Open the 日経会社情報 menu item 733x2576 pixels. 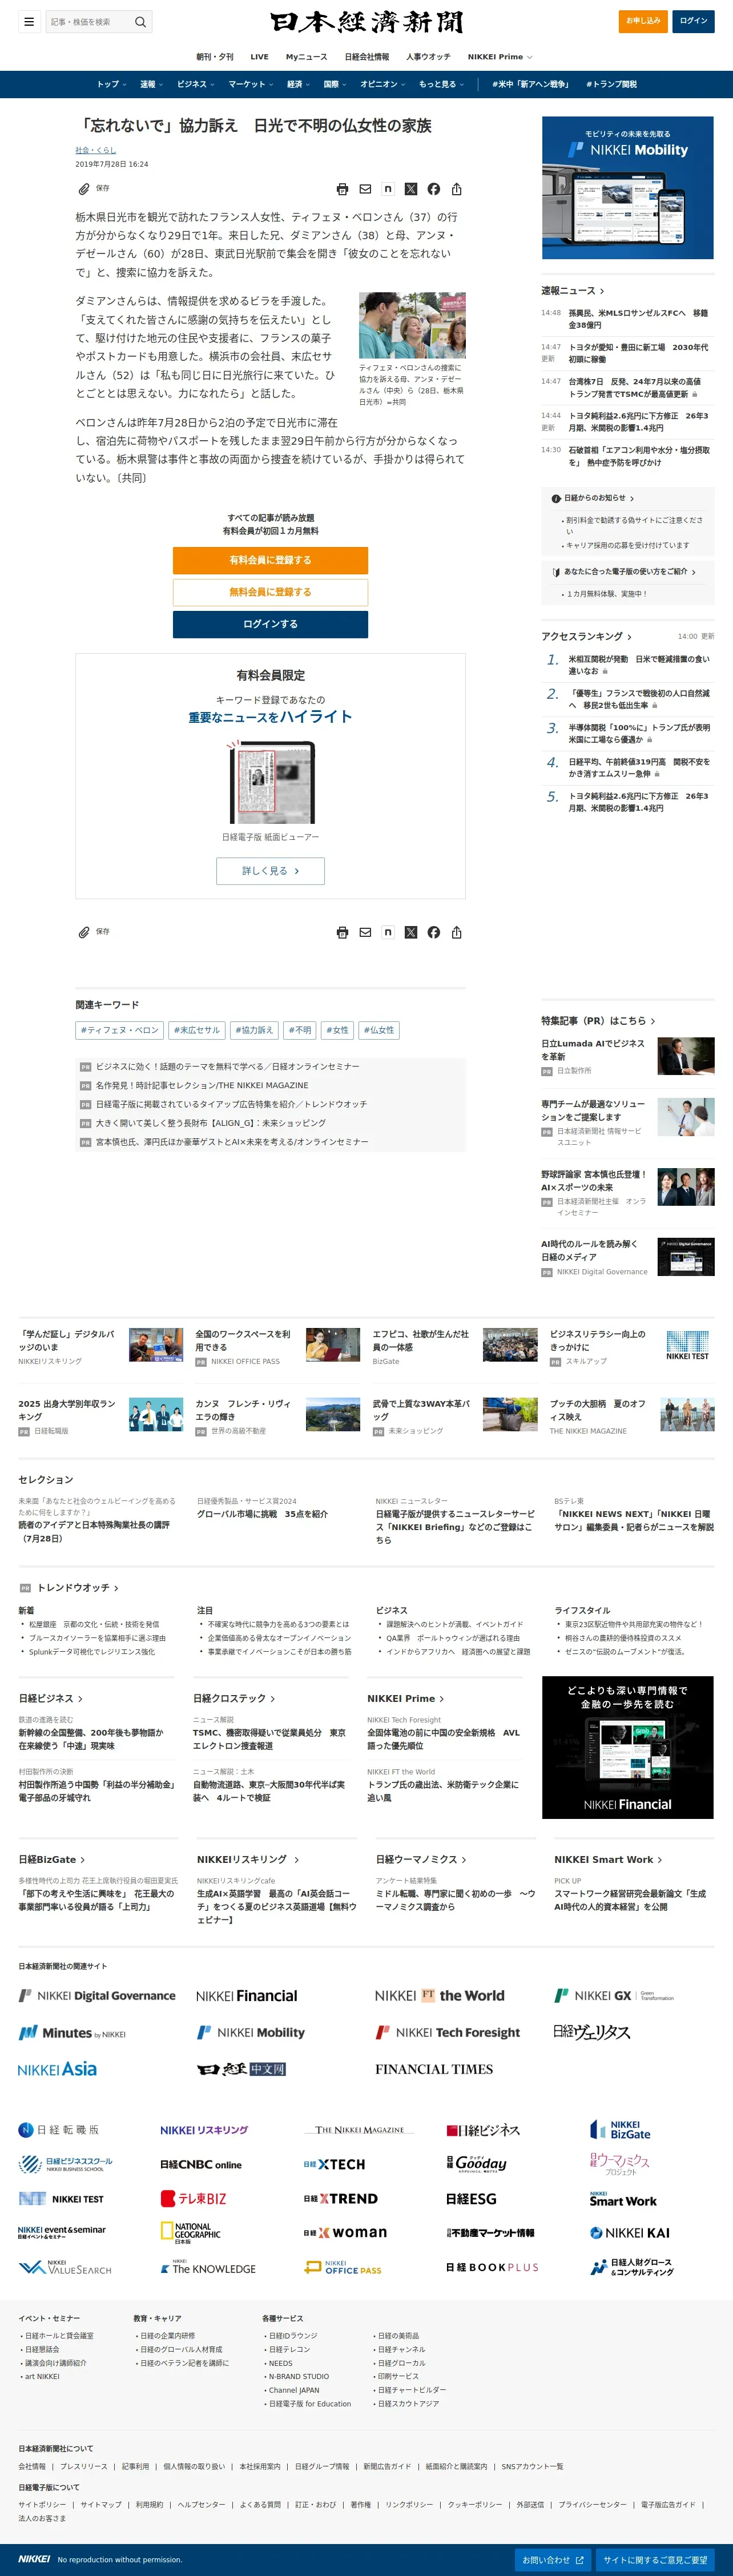[367, 57]
